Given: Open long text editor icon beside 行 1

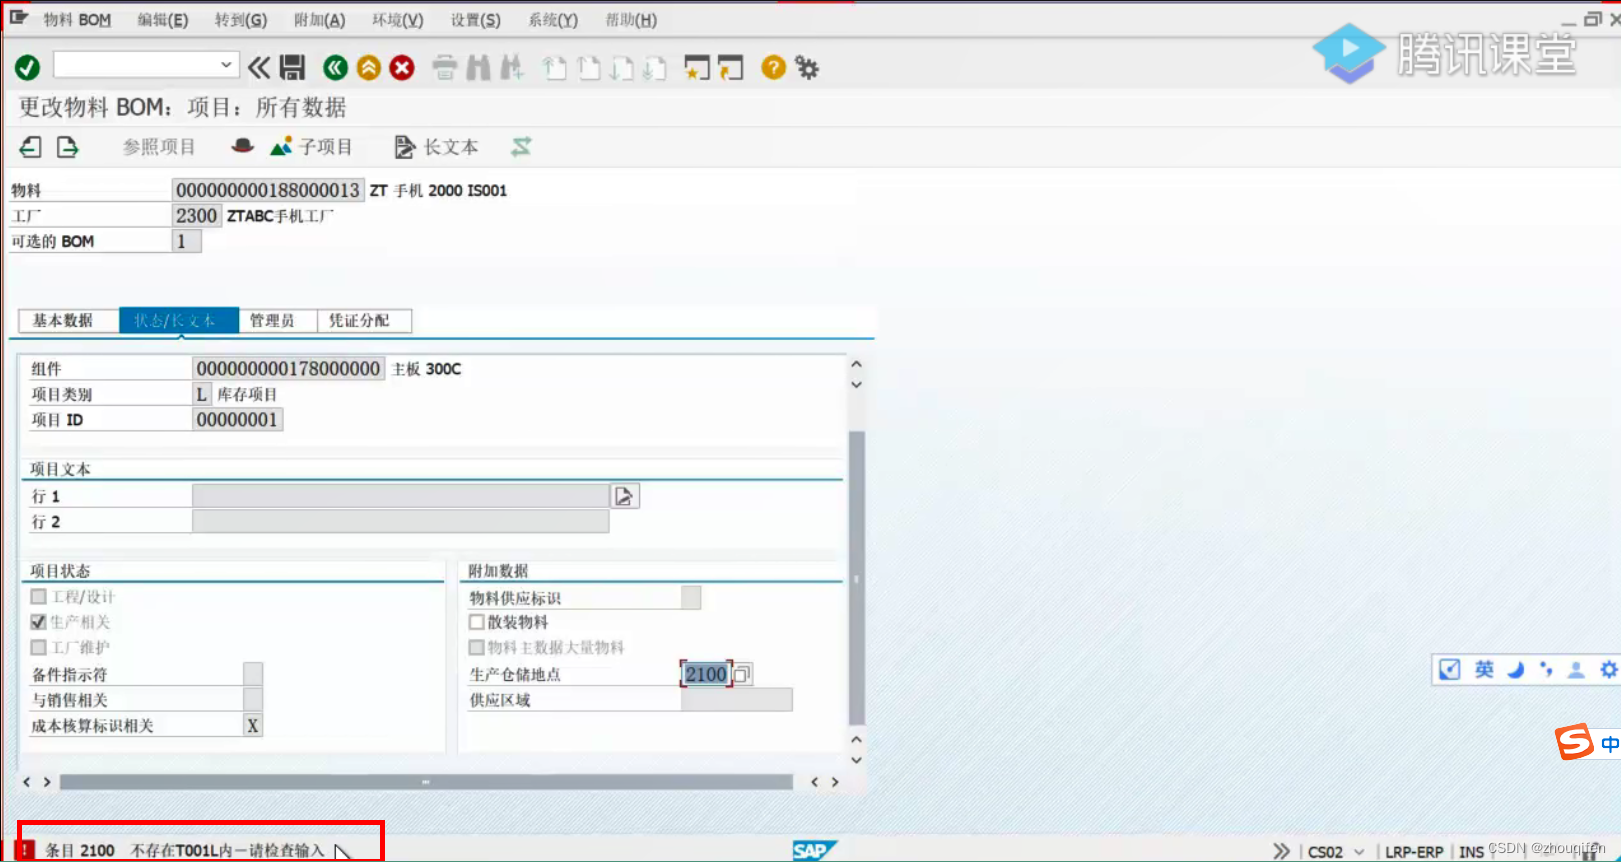Looking at the screenshot, I should coord(624,496).
